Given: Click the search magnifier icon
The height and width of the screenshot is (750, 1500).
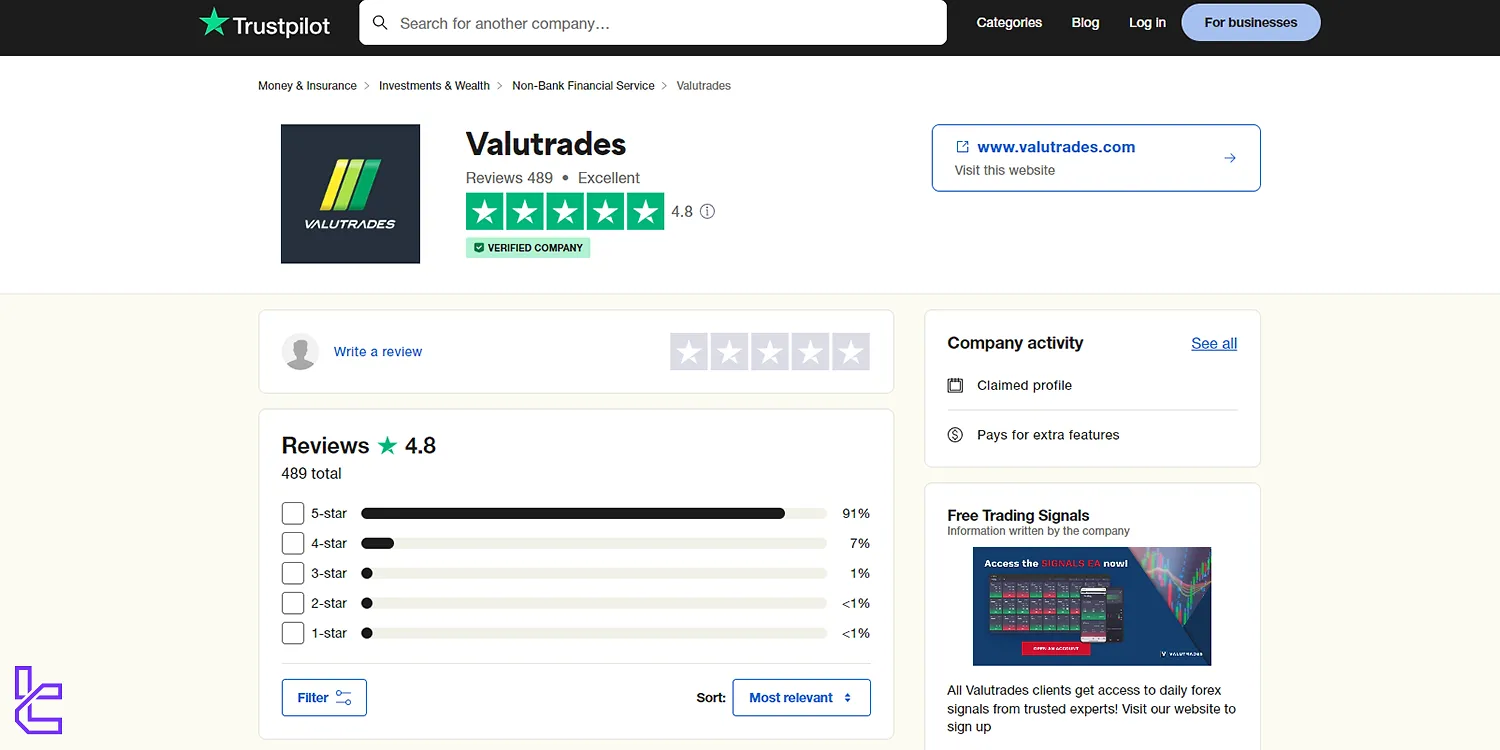Looking at the screenshot, I should 380,22.
